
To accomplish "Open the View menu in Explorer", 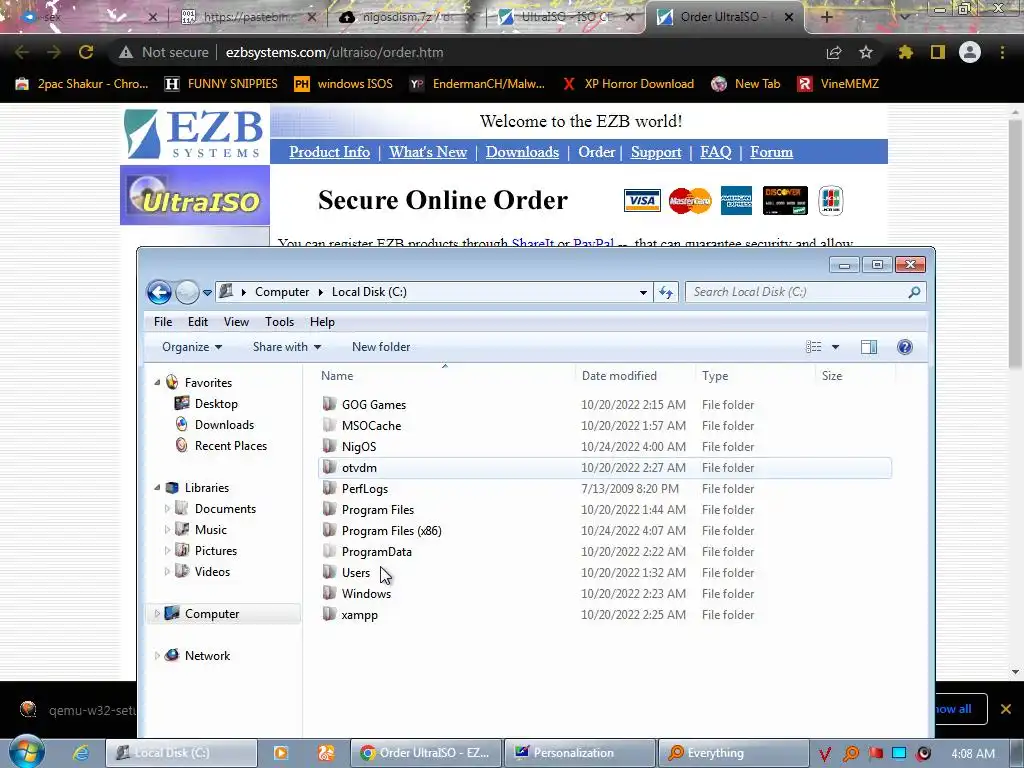I will click(236, 322).
